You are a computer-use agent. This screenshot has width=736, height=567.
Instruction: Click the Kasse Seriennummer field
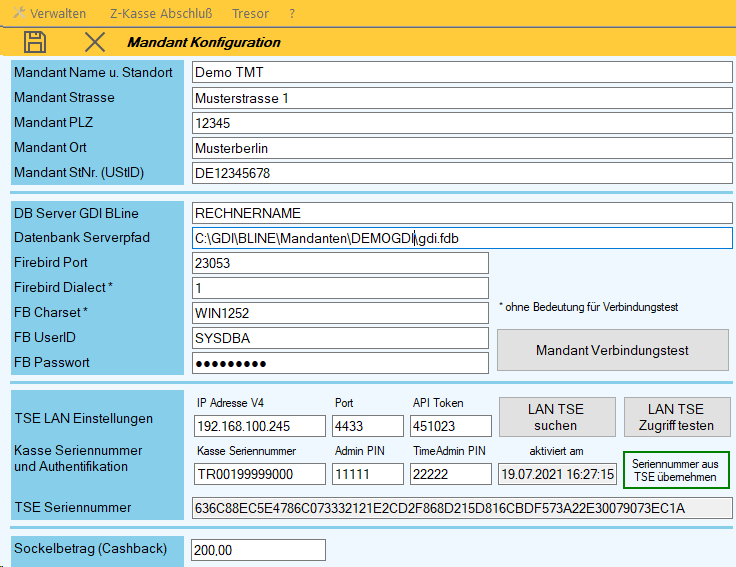pos(260,474)
